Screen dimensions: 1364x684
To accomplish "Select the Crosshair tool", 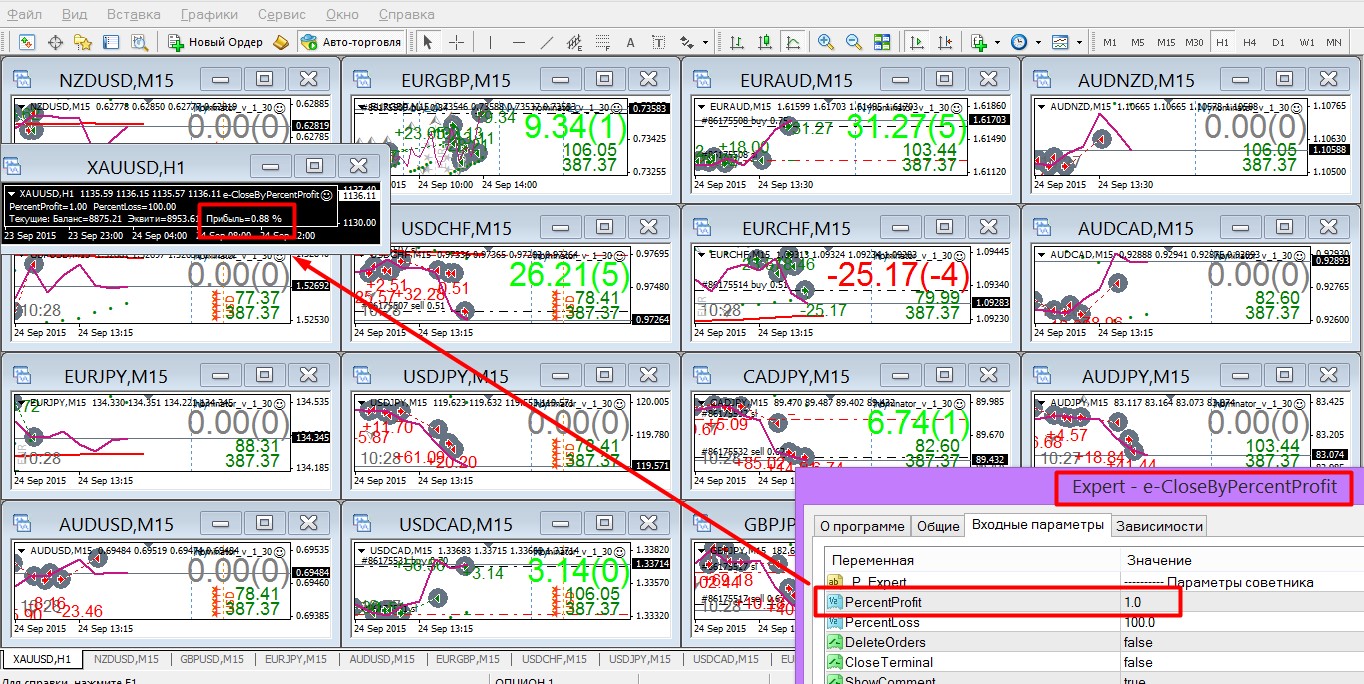I will click(x=456, y=42).
